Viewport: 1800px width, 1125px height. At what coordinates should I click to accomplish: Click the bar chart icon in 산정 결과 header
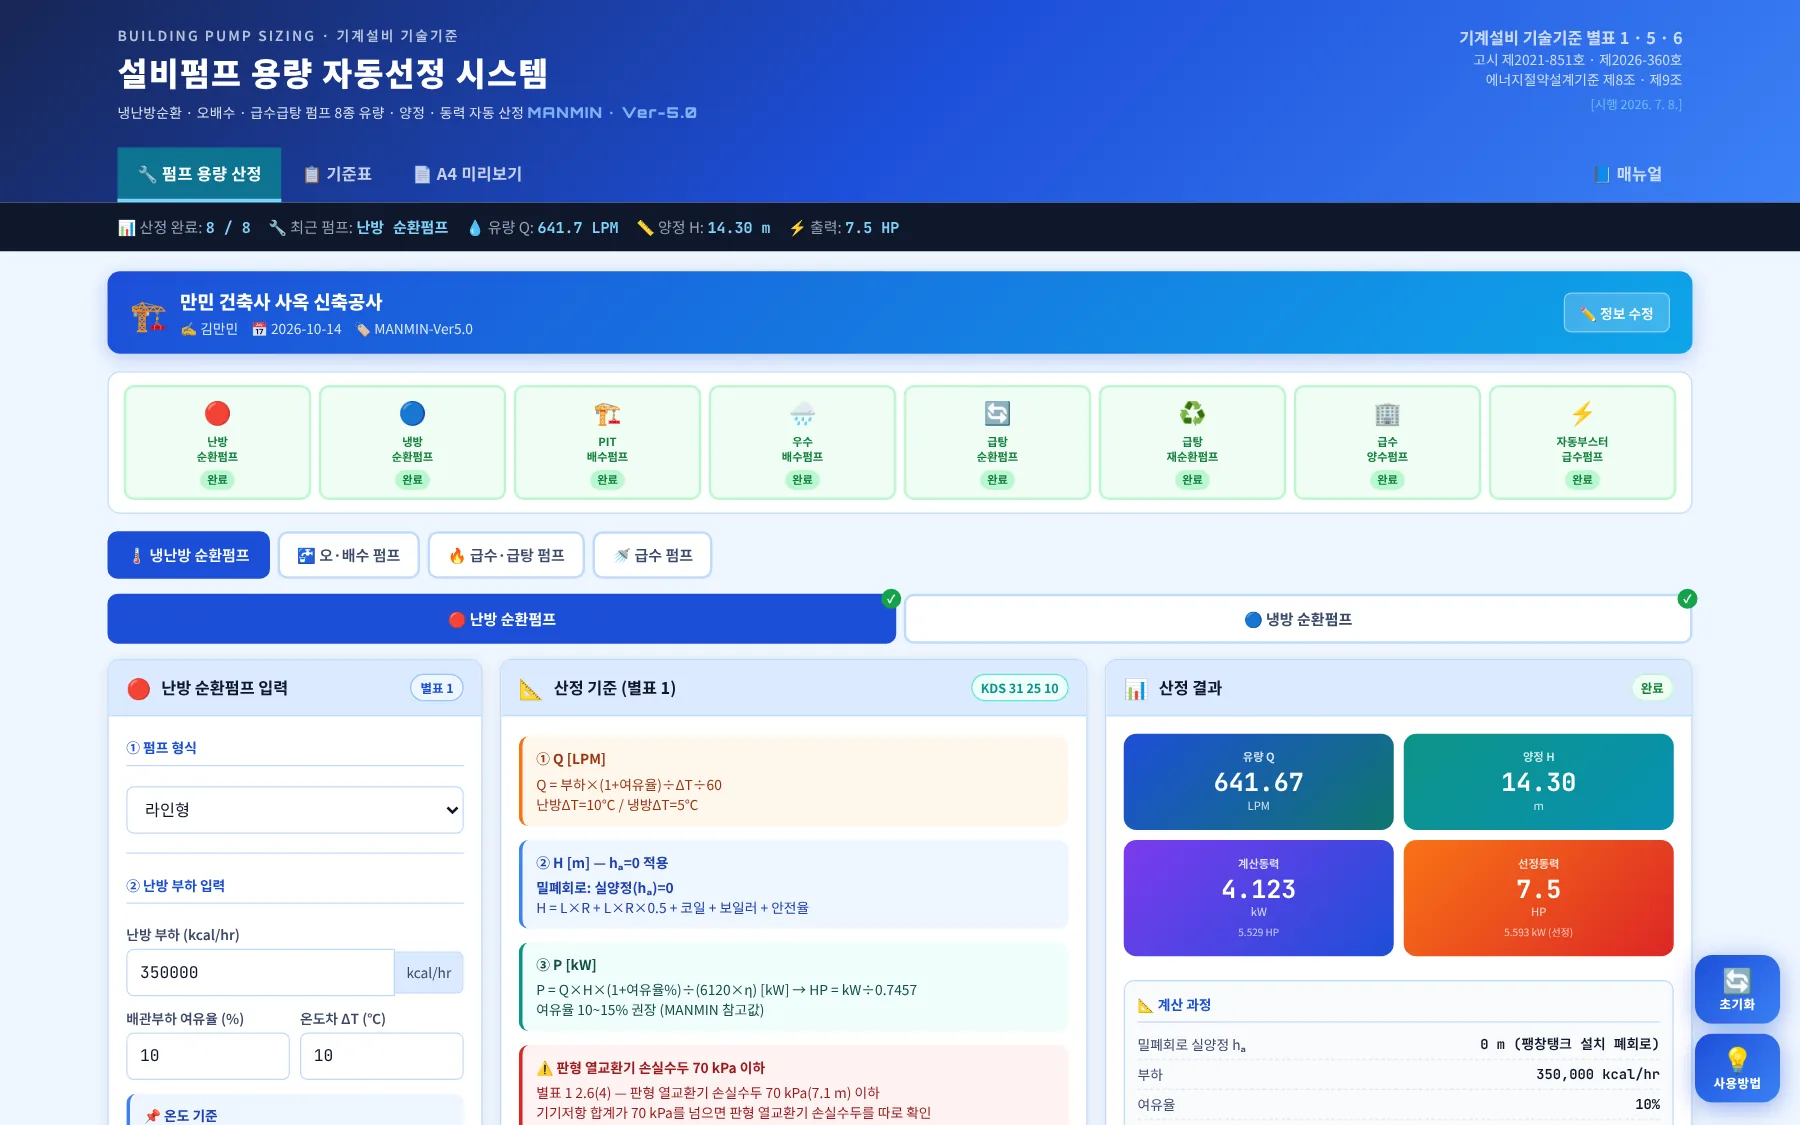tap(1136, 689)
